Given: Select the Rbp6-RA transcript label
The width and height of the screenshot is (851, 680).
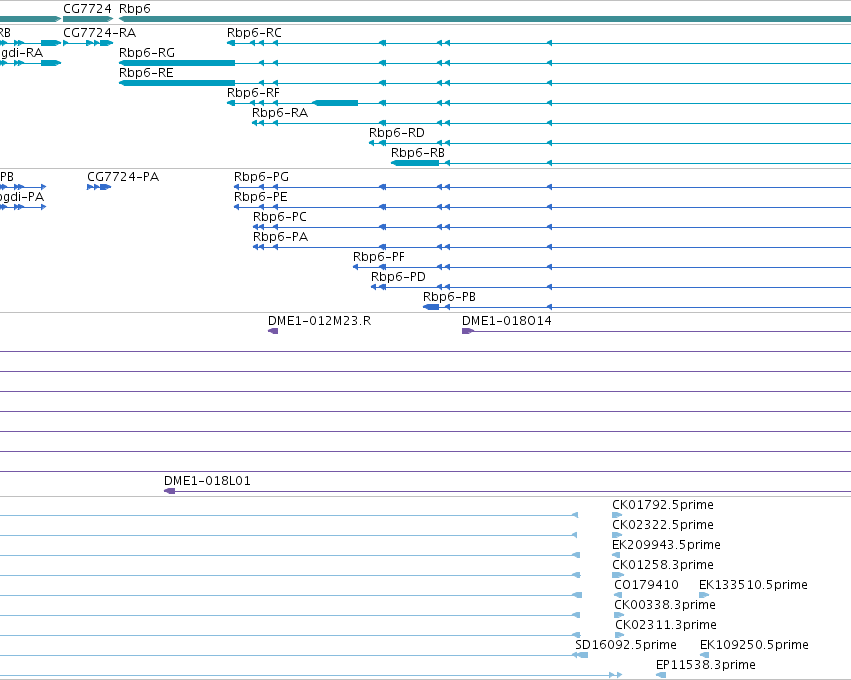Looking at the screenshot, I should (x=280, y=113).
